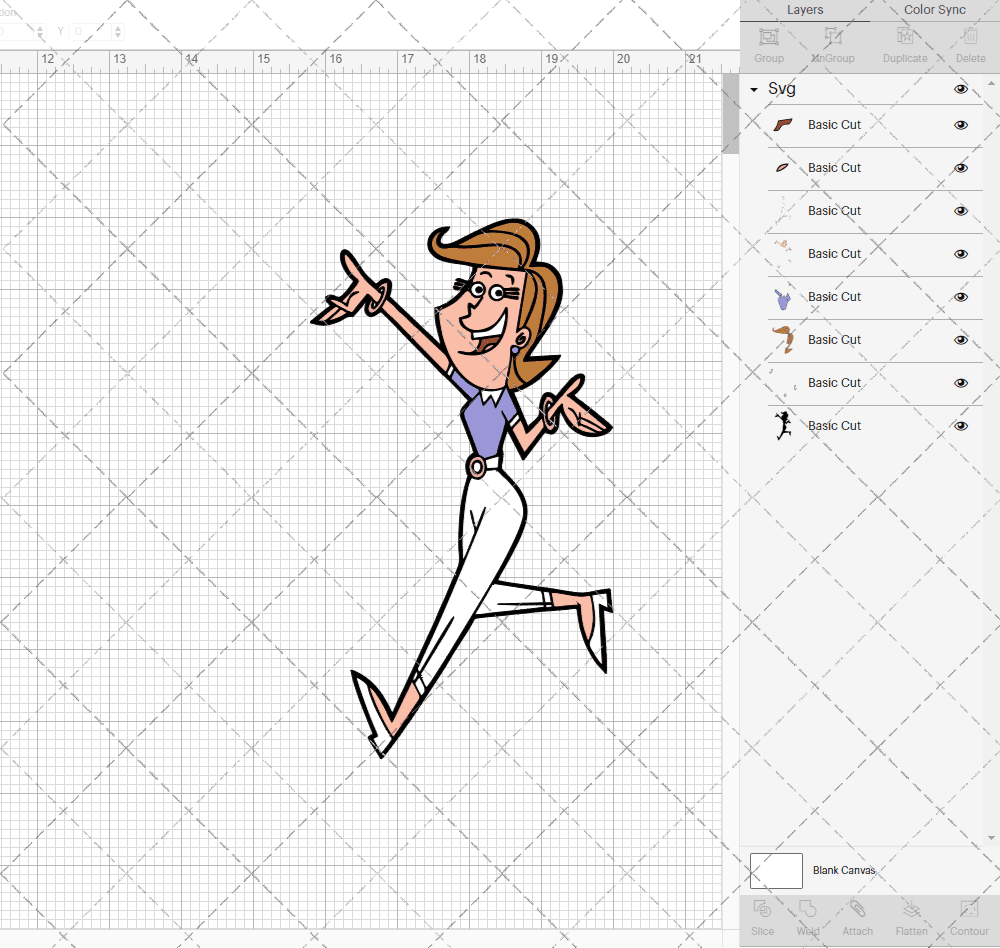Toggle visibility of the pink oval layer

click(x=960, y=168)
